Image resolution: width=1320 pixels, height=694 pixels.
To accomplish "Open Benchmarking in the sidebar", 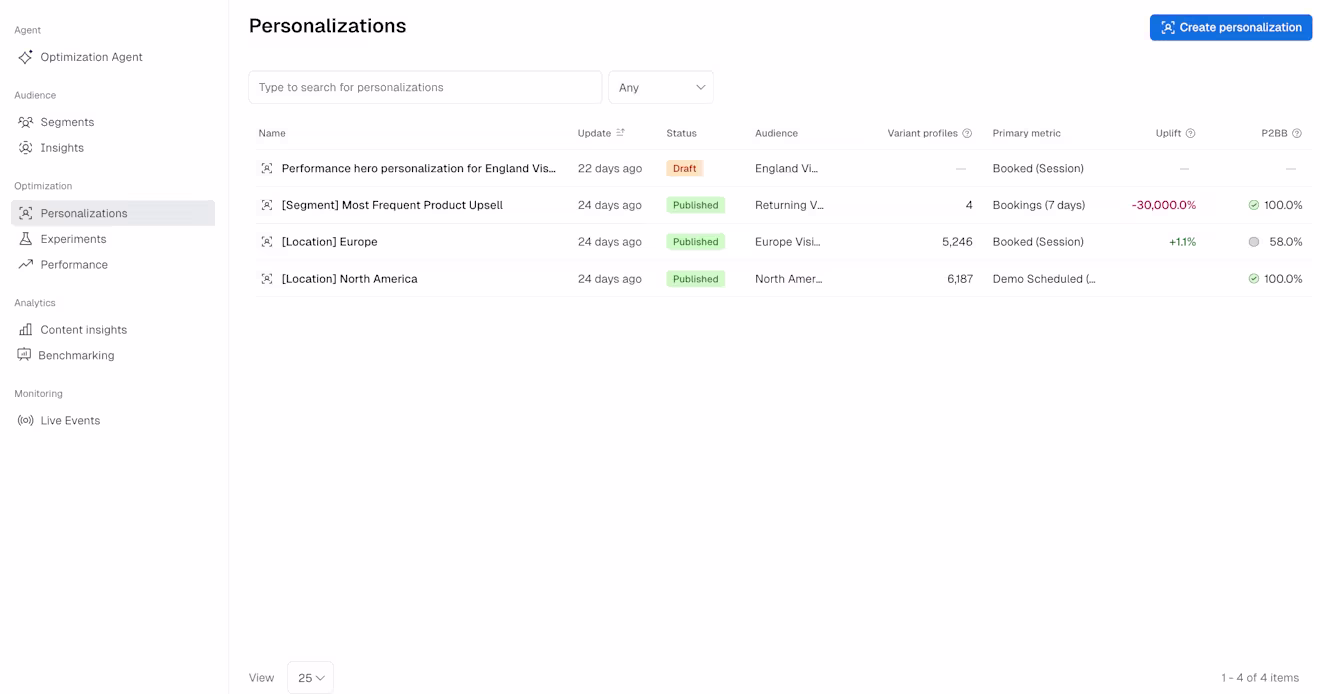I will point(76,355).
